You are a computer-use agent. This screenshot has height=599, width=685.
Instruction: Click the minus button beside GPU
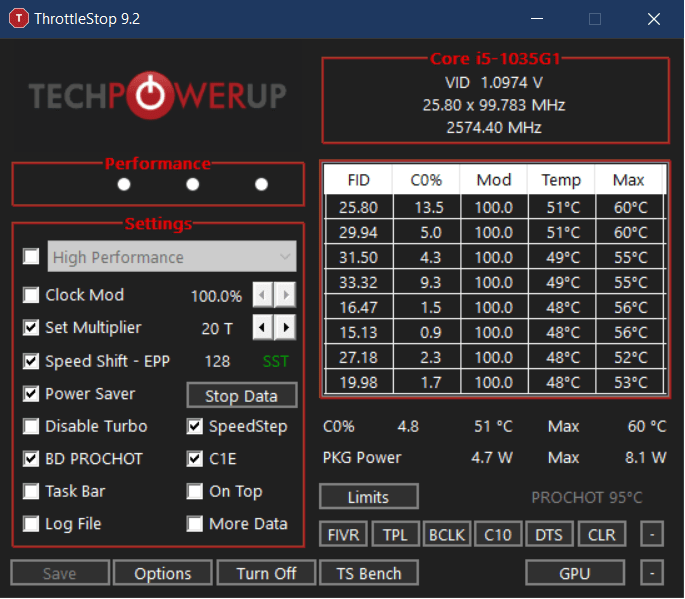652,572
